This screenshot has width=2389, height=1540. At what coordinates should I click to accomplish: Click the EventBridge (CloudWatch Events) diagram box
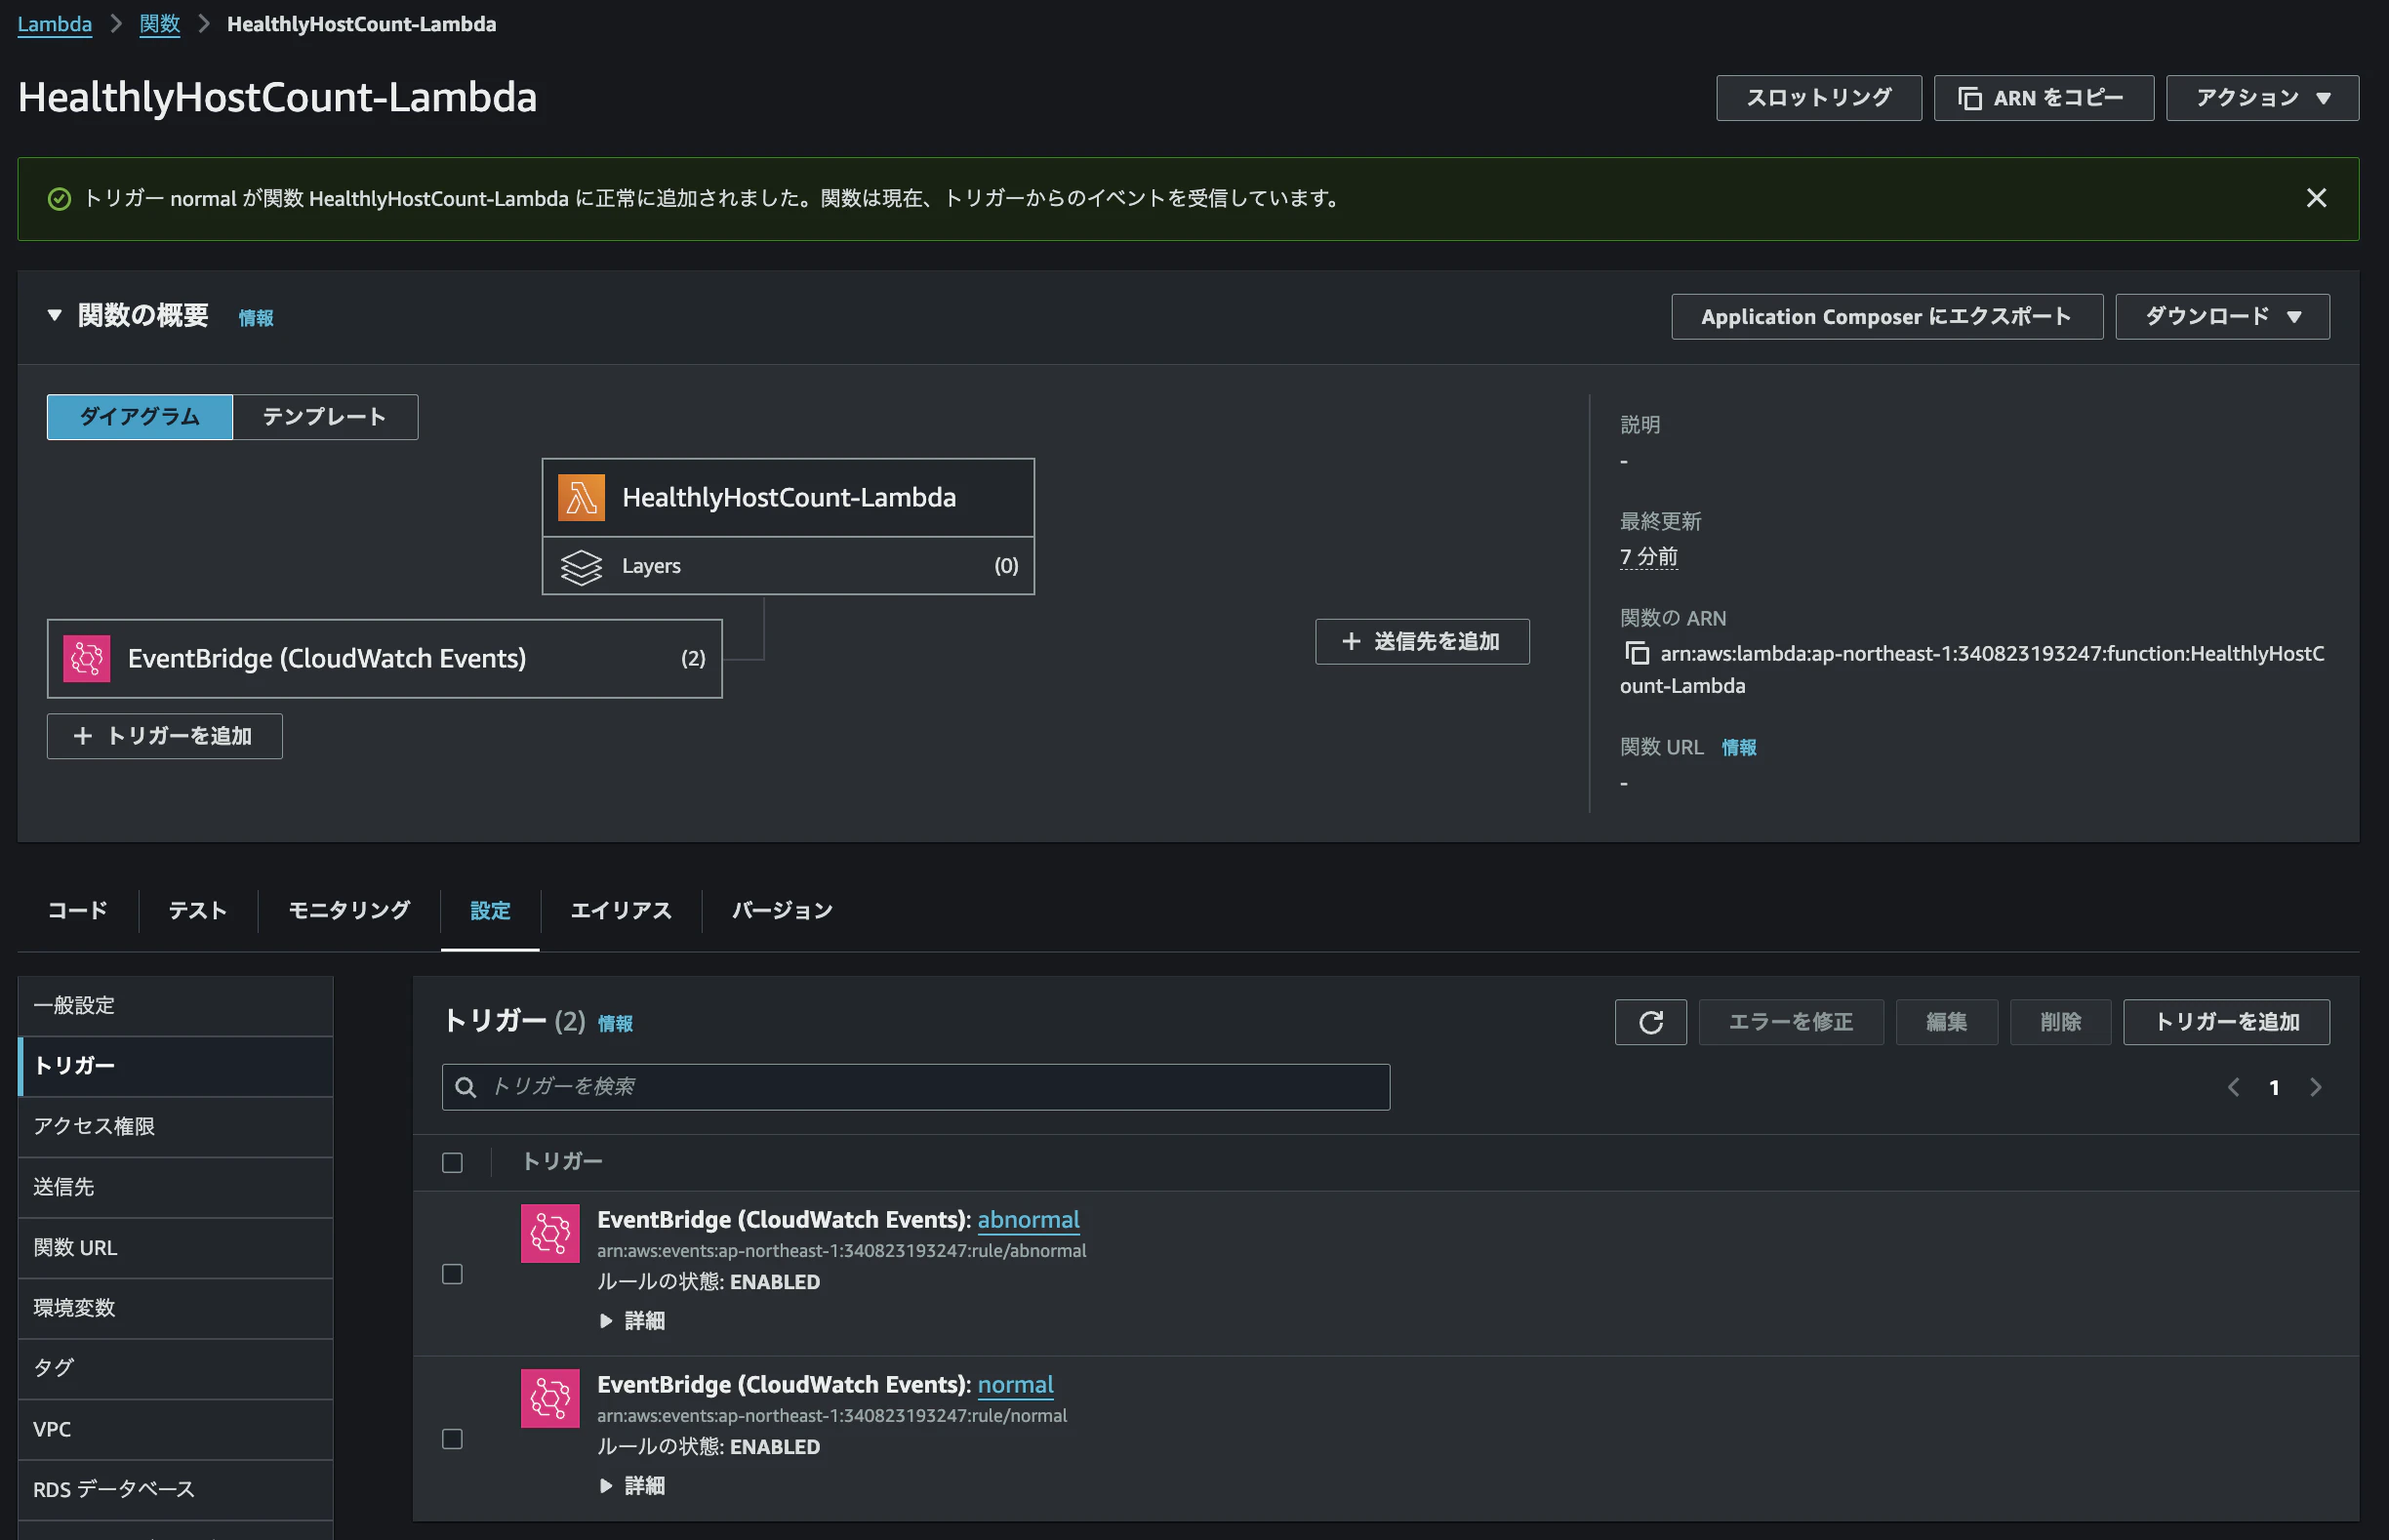(x=385, y=659)
